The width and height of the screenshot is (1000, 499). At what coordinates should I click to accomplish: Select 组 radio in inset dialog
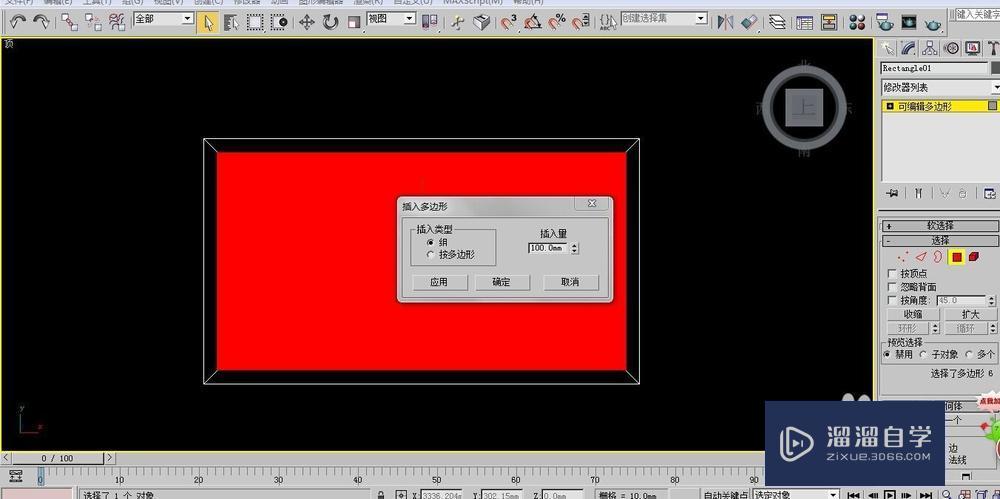pyautogui.click(x=431, y=242)
